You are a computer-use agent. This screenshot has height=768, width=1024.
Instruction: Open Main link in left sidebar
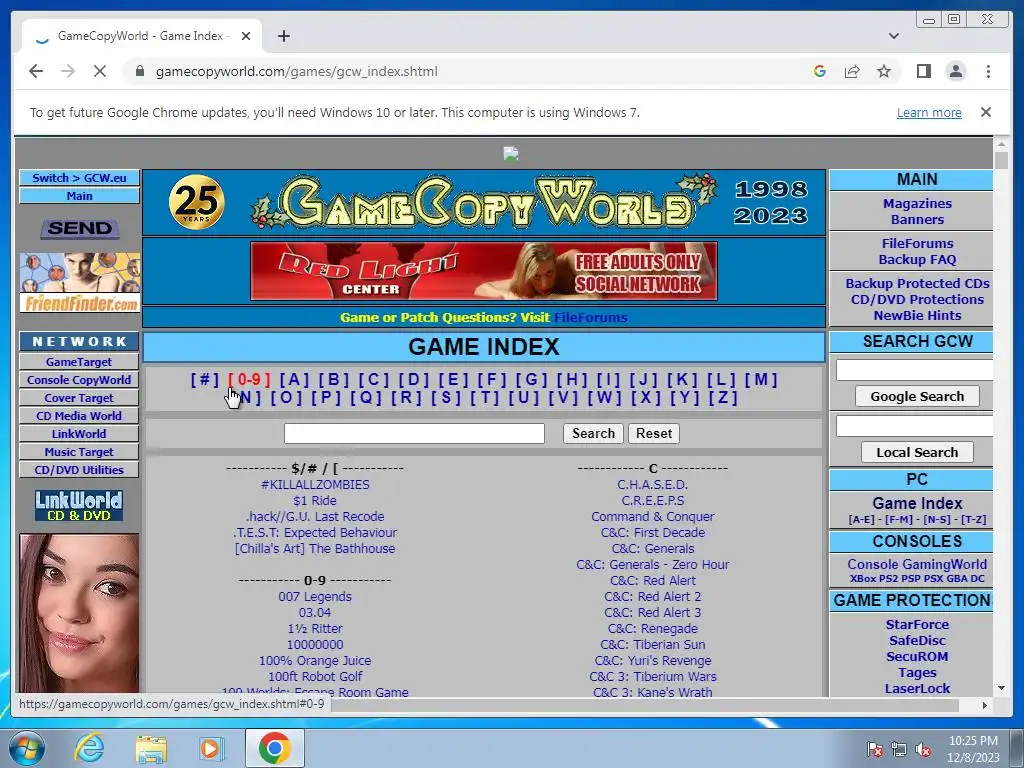point(79,196)
